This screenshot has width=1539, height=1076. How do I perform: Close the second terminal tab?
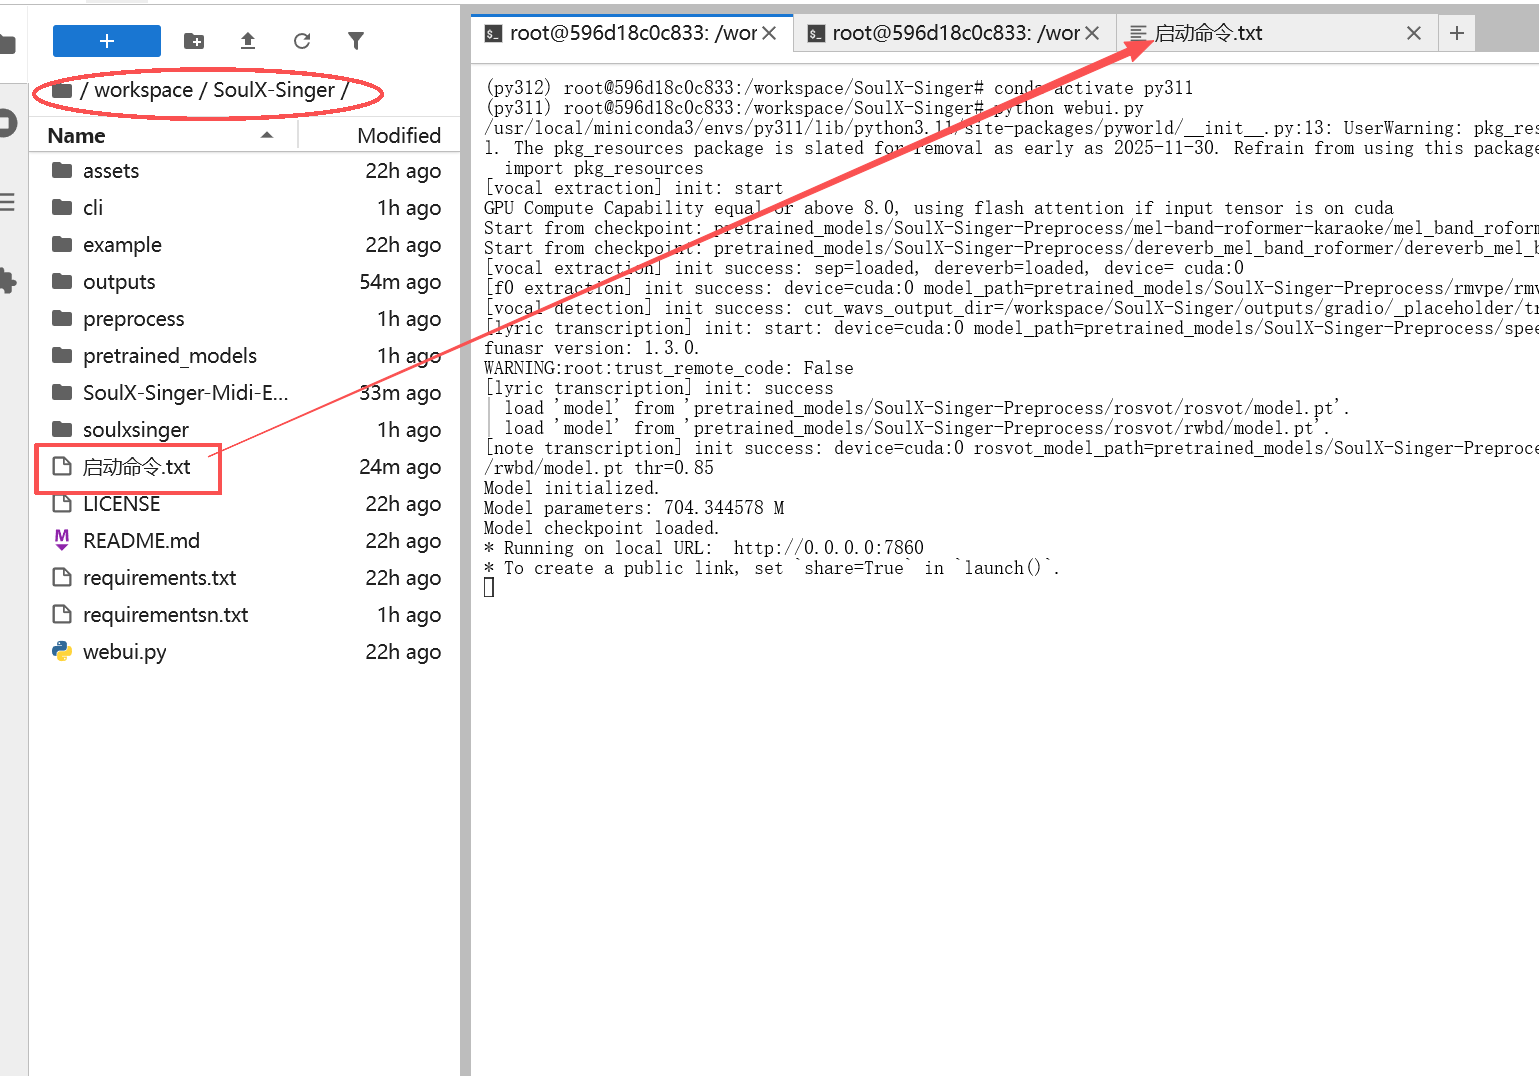click(x=1092, y=33)
